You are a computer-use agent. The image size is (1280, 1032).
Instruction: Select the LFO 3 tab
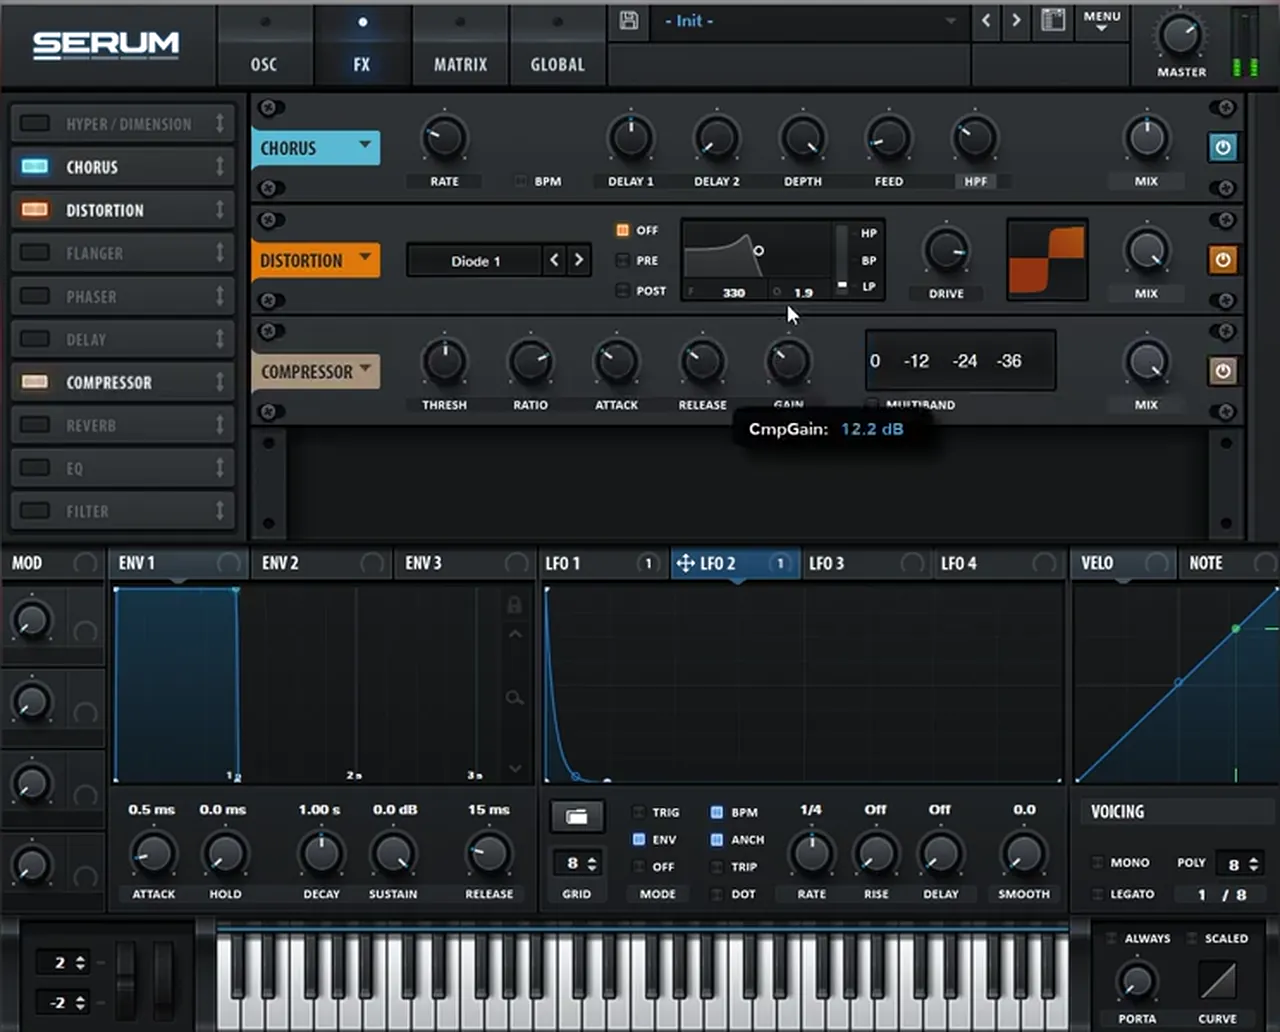pyautogui.click(x=866, y=563)
